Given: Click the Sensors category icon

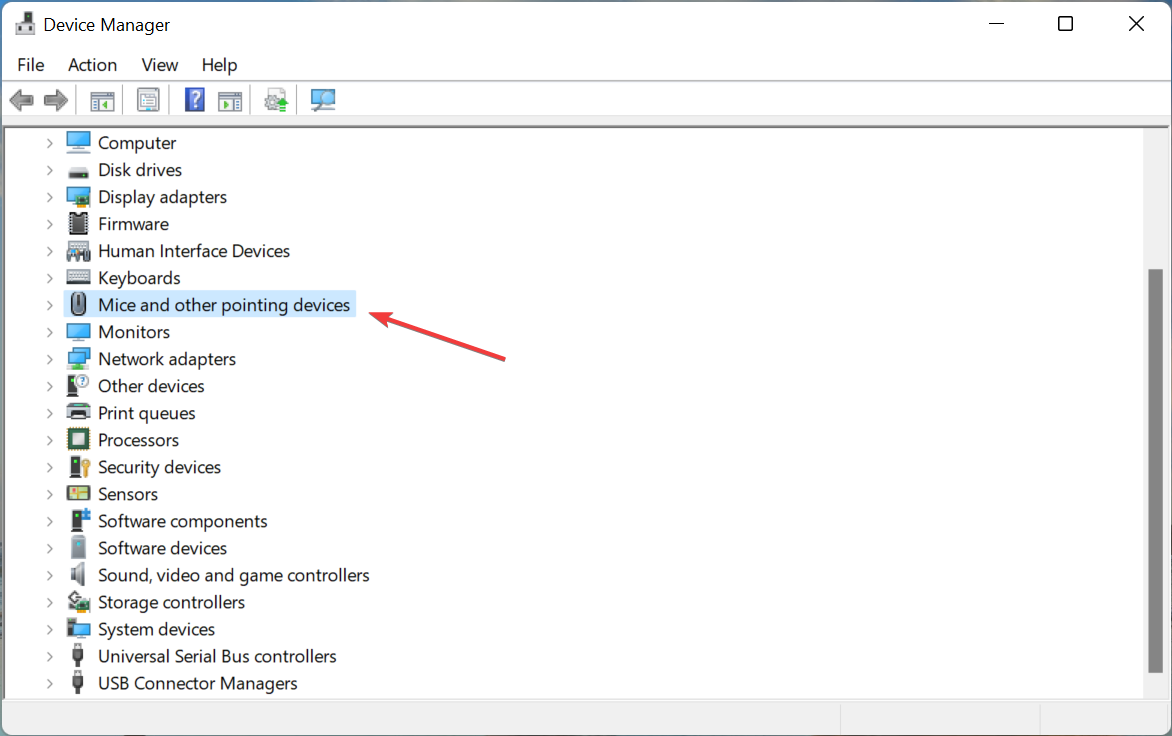Looking at the screenshot, I should pyautogui.click(x=78, y=493).
